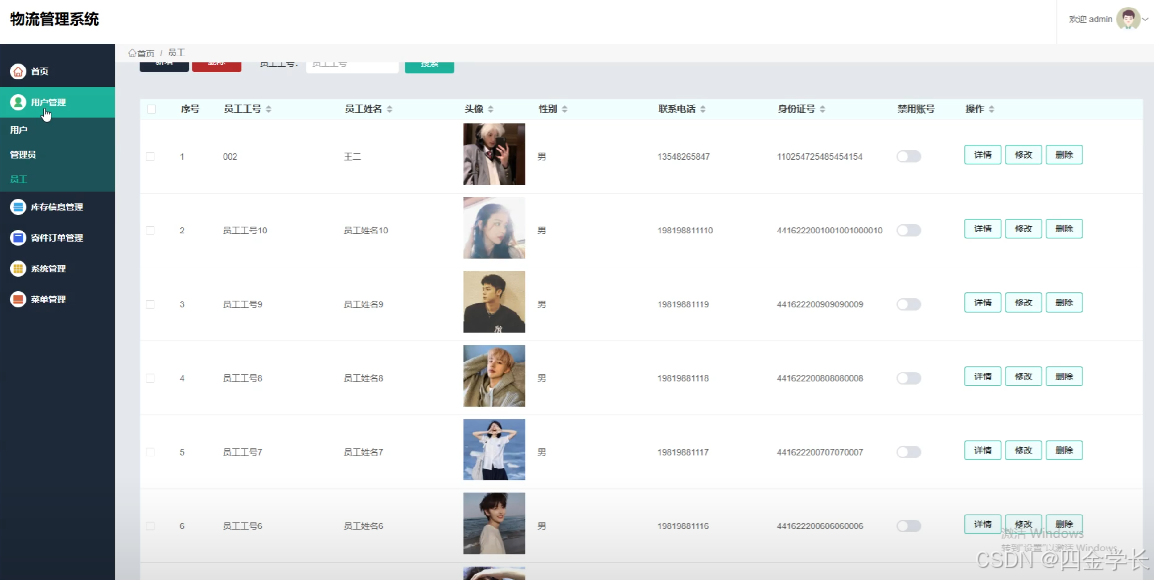Expand the 寄件订单管理 menu

57,238
